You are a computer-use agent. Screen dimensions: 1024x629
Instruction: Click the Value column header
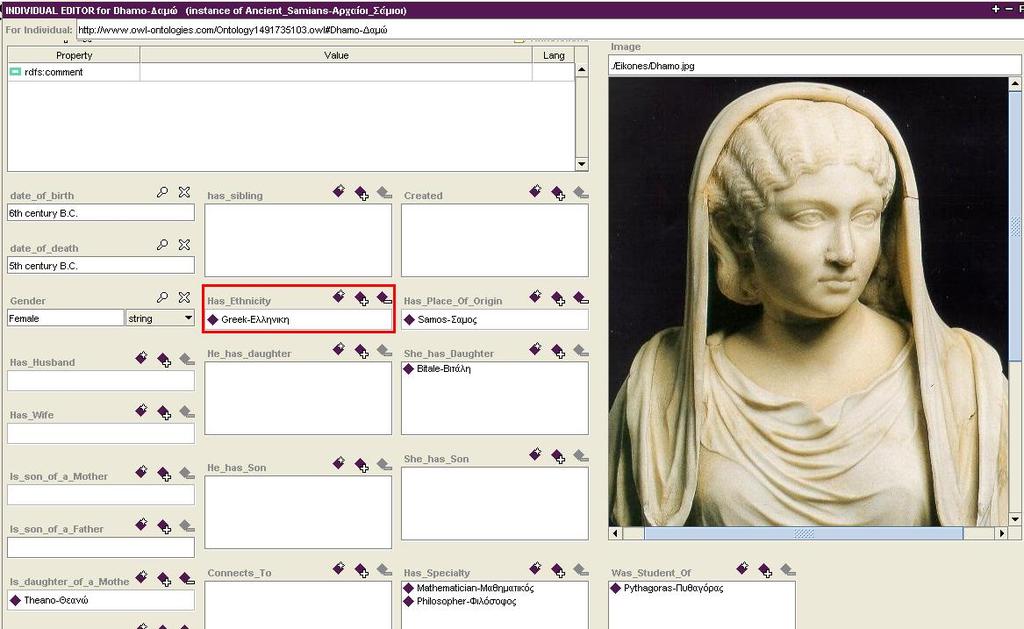click(336, 56)
